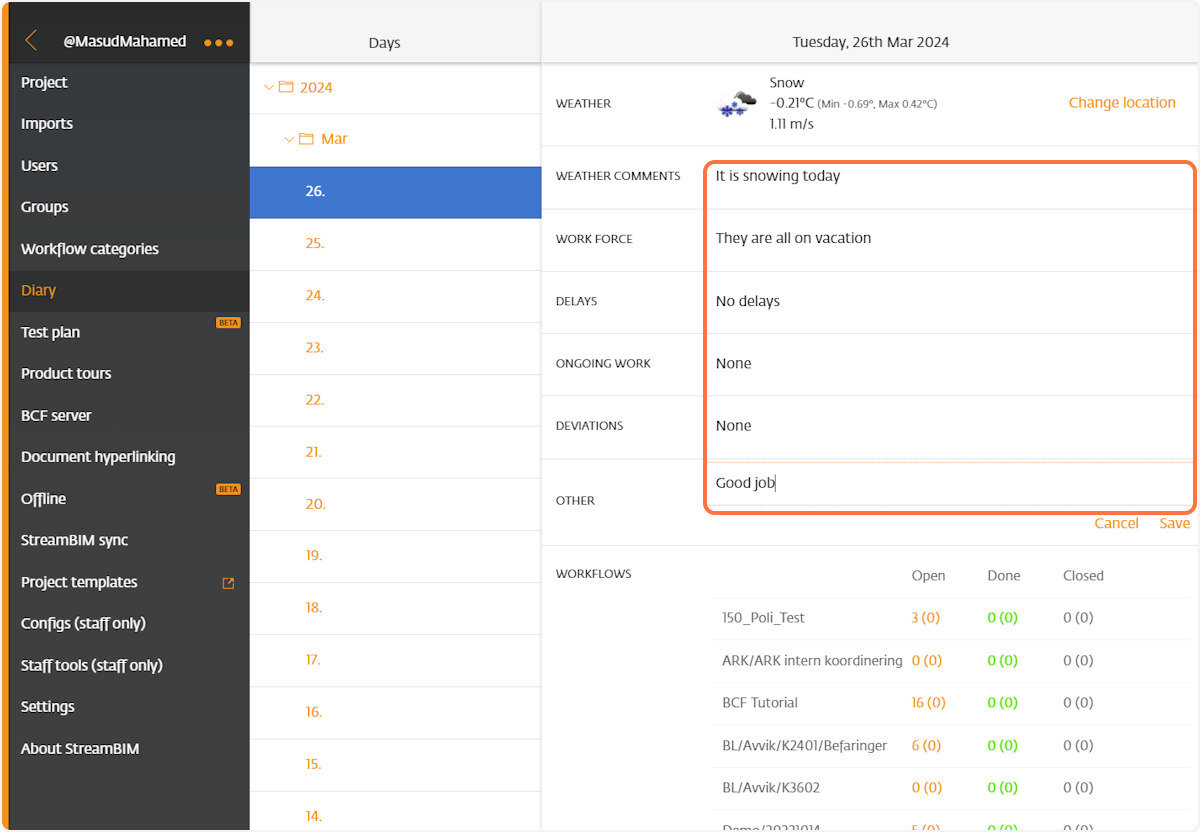
Task: Click the Mar folder icon
Action: [306, 139]
